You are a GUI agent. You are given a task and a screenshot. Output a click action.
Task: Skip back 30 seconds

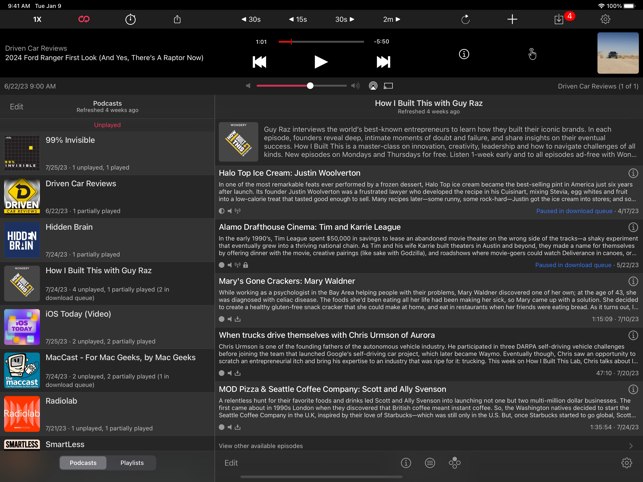(x=251, y=19)
